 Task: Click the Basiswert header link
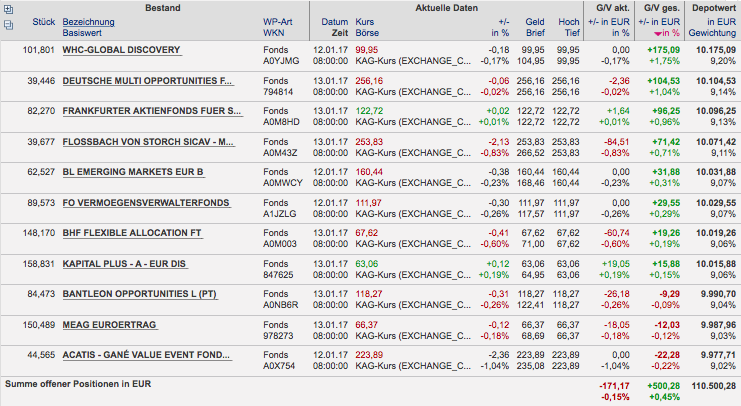pyautogui.click(x=85, y=32)
